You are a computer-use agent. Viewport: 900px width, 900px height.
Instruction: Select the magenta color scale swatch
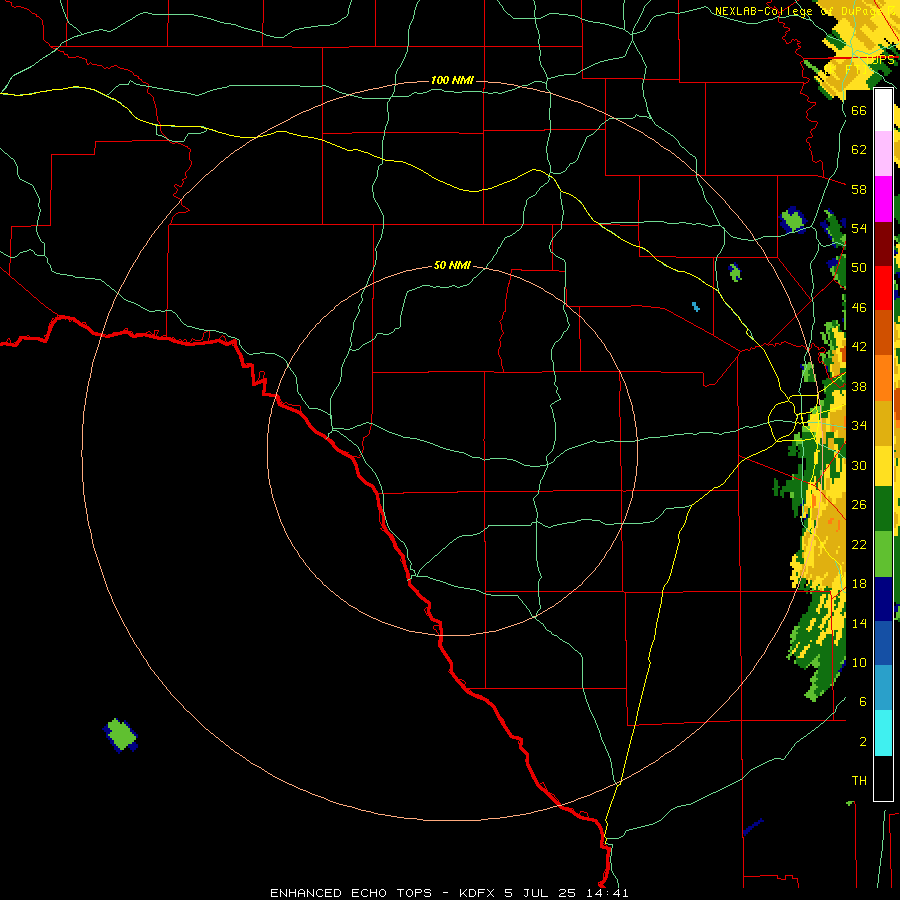pyautogui.click(x=883, y=199)
